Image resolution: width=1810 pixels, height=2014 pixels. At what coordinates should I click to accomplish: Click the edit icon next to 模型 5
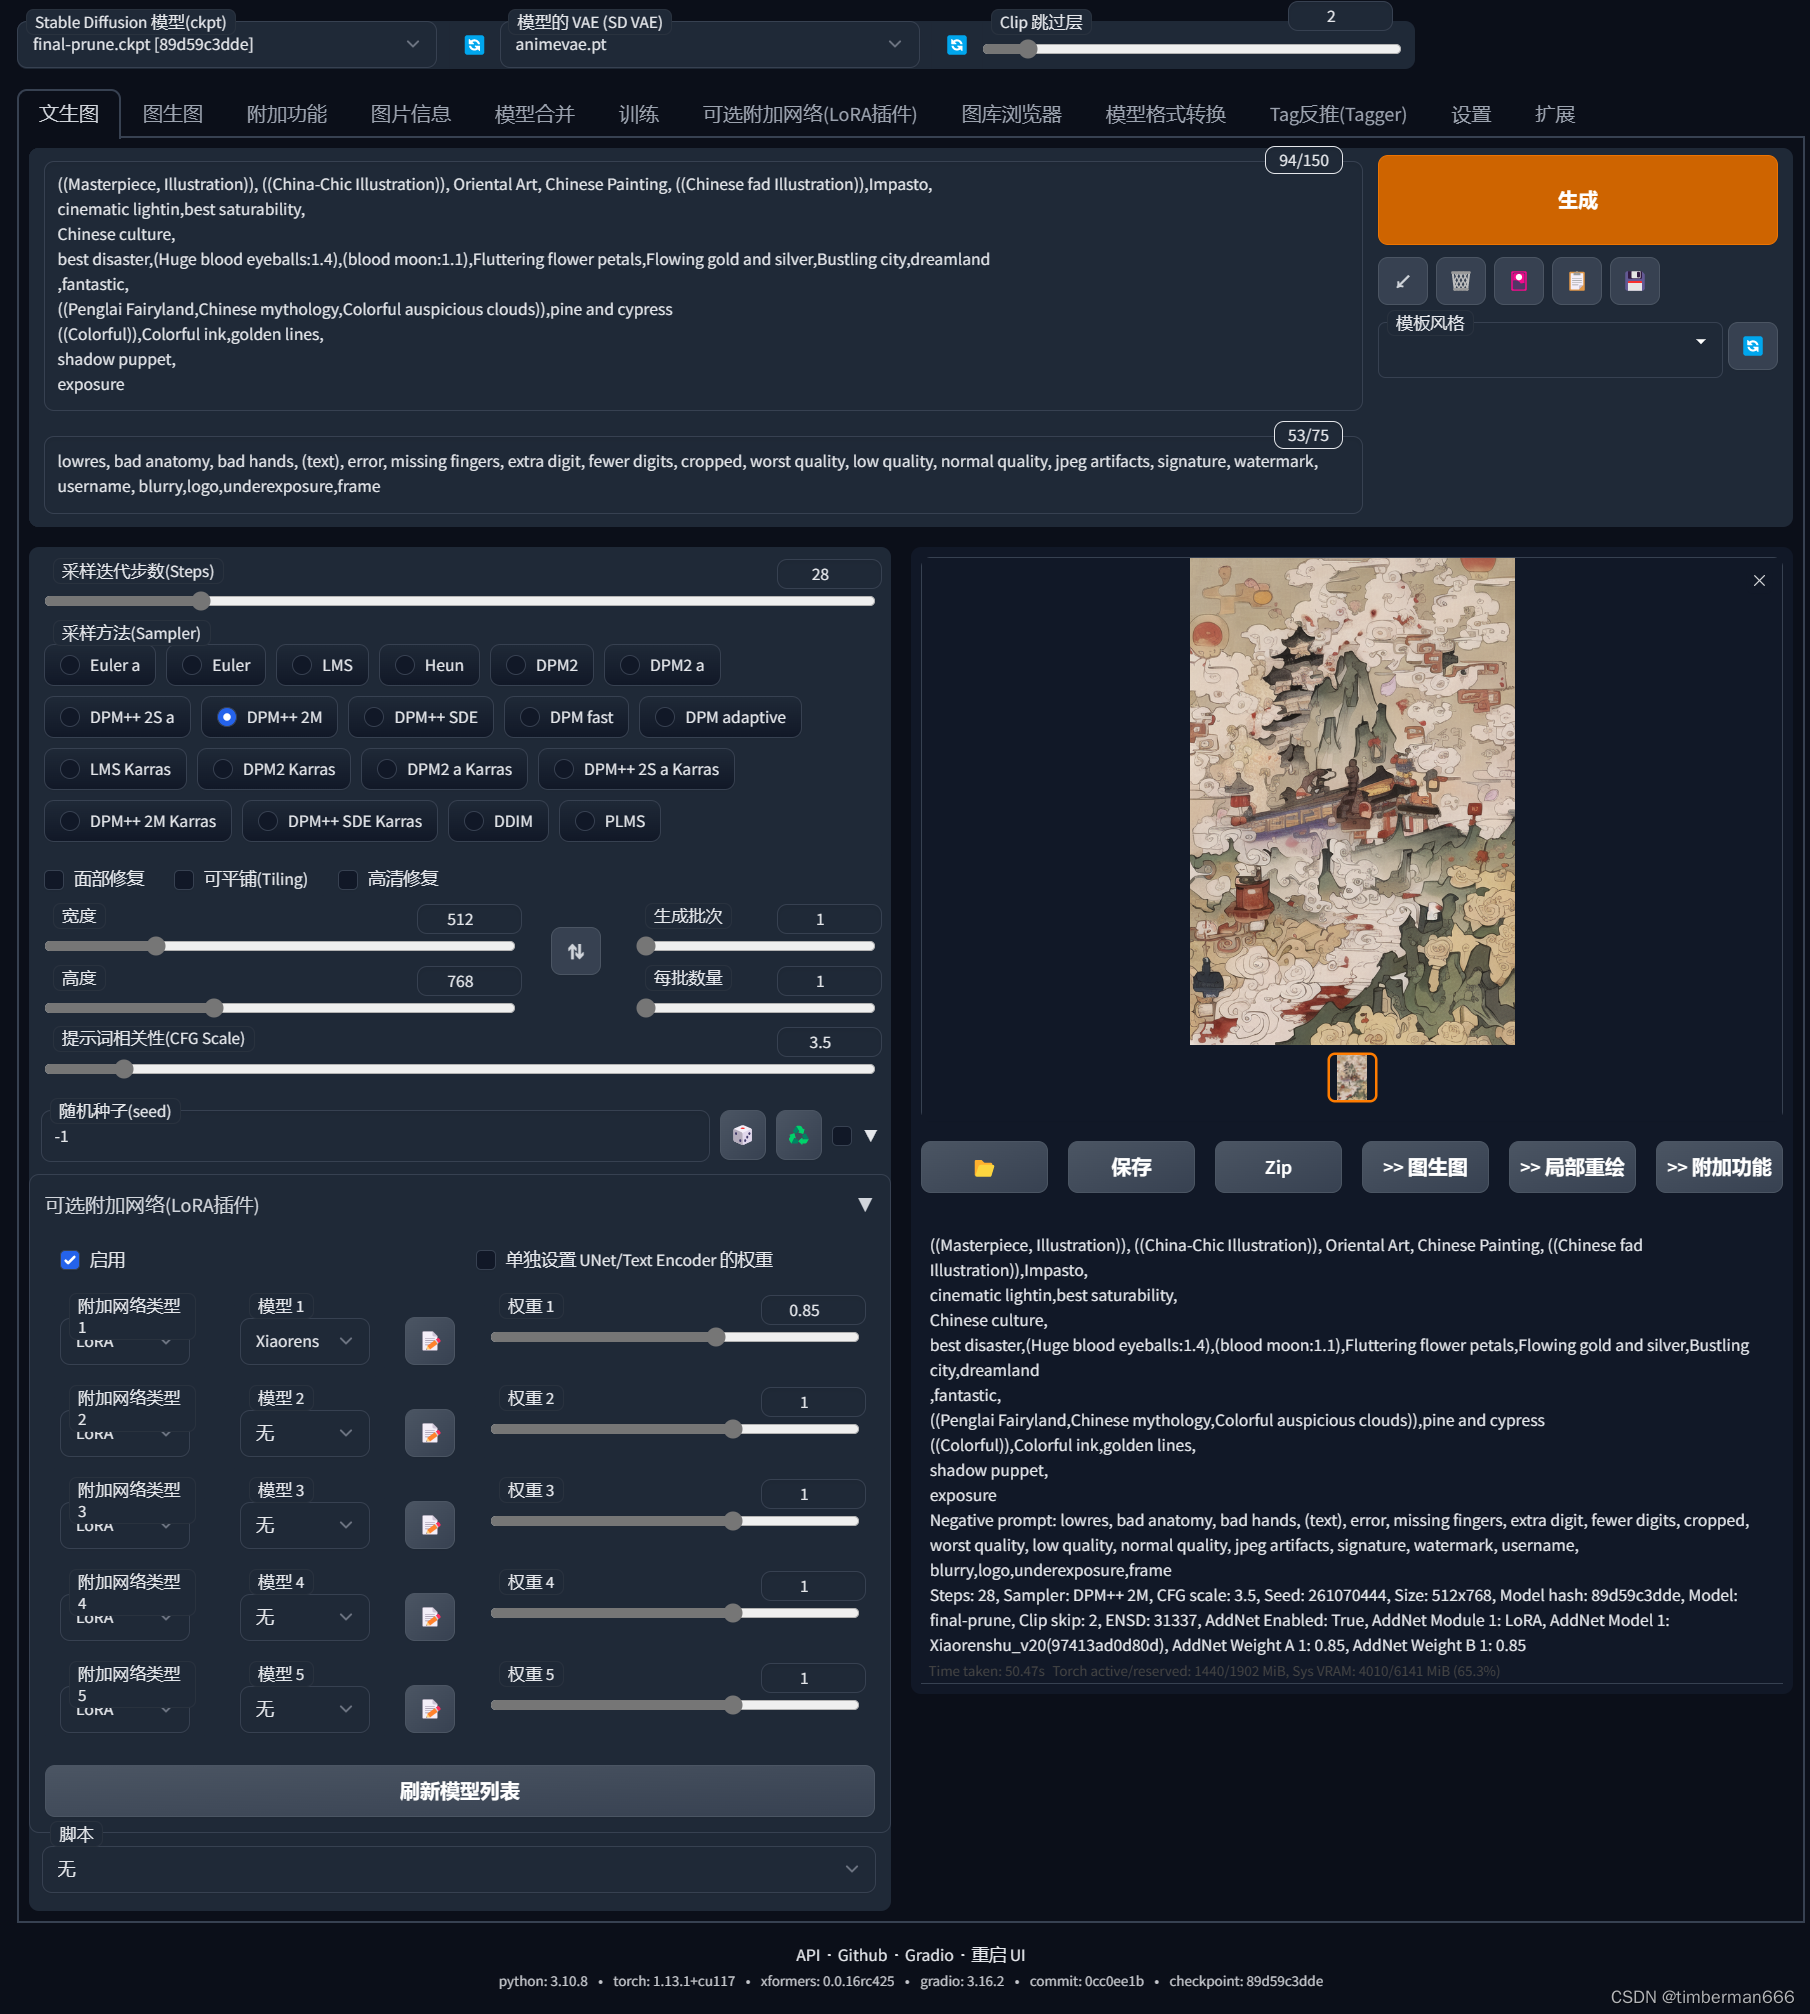[x=430, y=1709]
